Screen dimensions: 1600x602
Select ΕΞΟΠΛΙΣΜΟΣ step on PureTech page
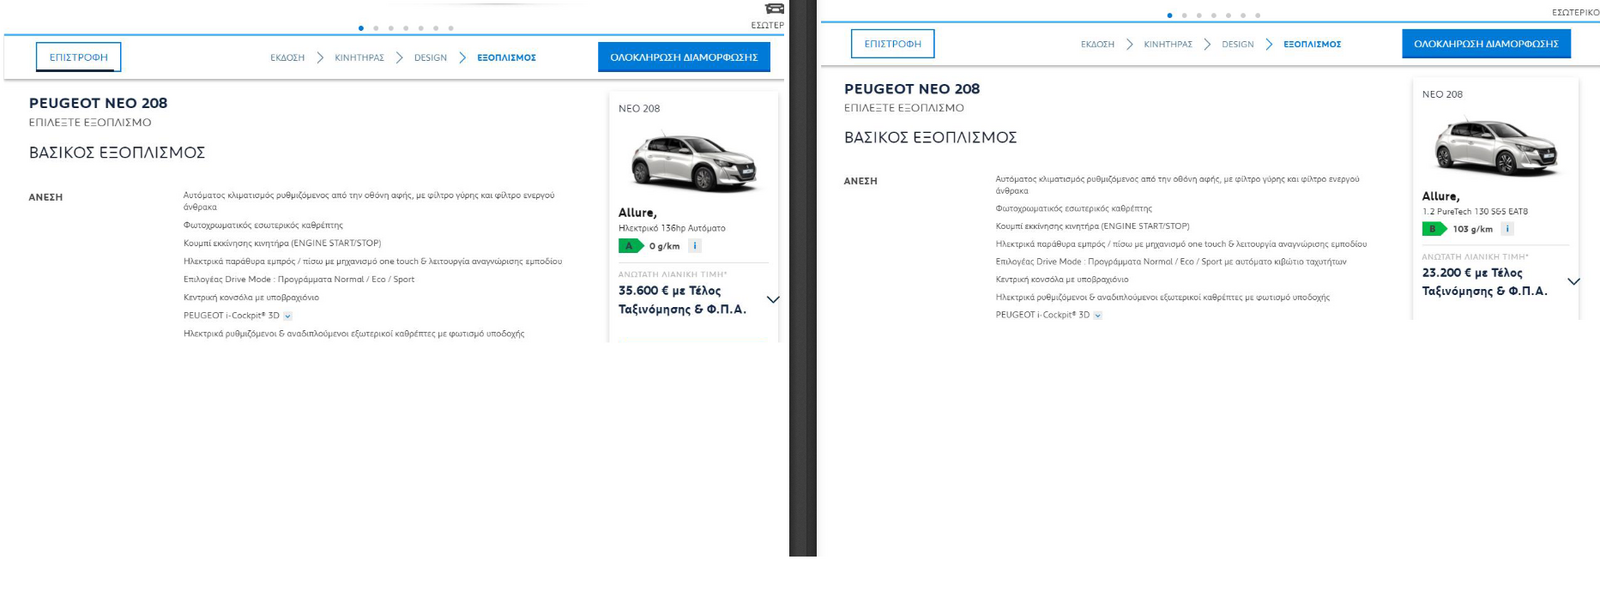pos(1312,44)
